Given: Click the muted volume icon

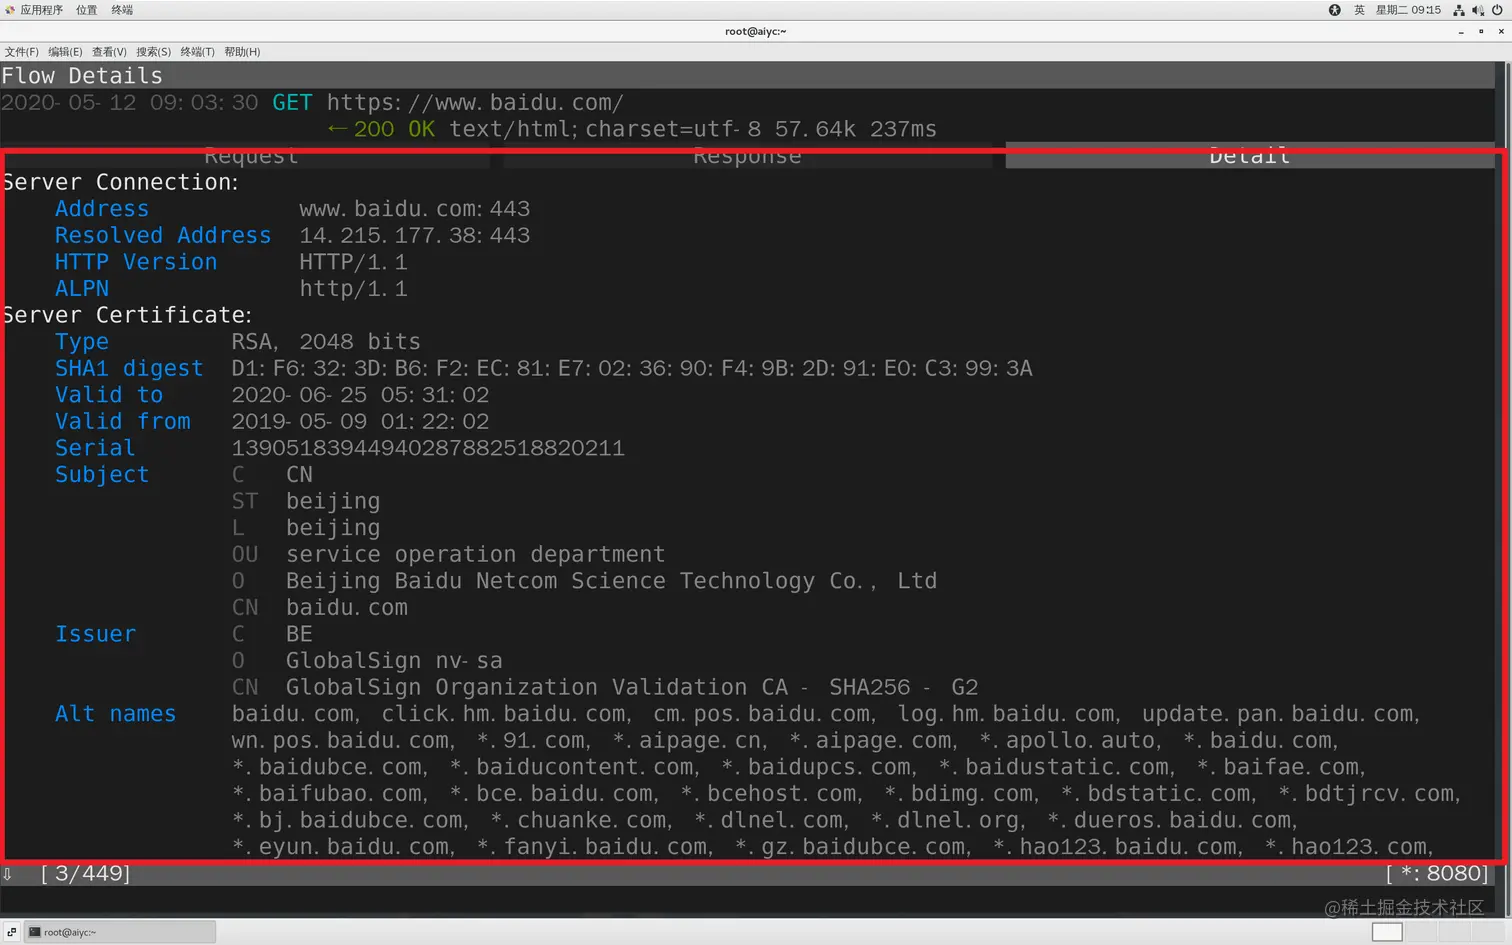Looking at the screenshot, I should tap(1478, 10).
